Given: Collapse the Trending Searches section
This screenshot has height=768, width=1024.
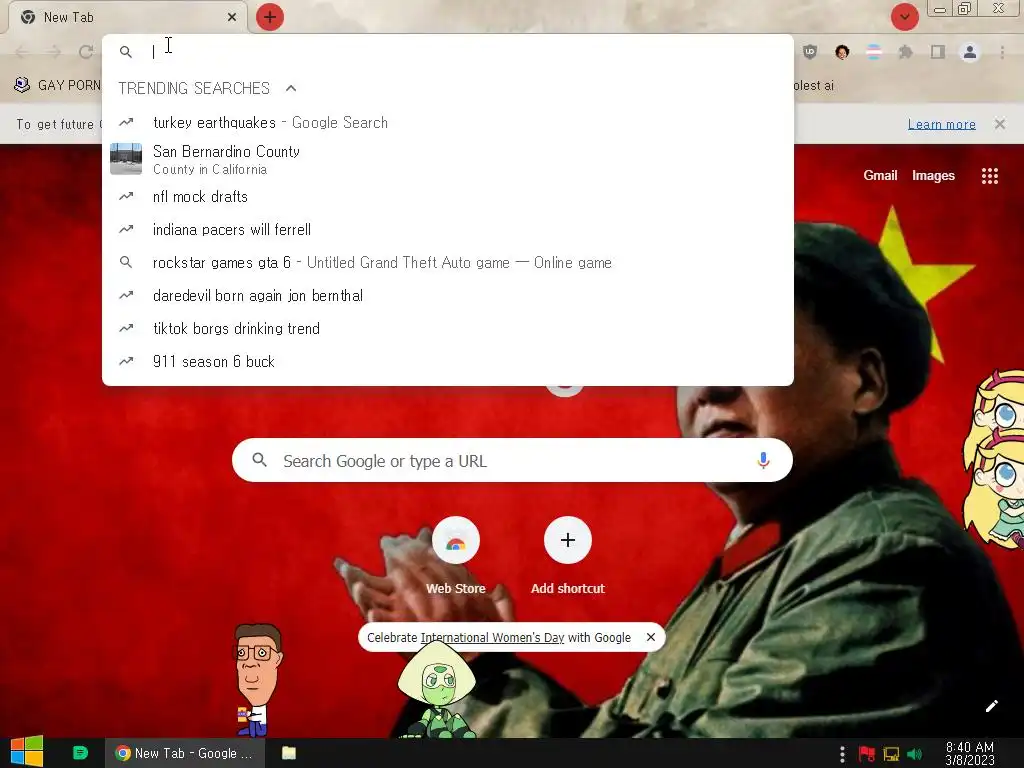Looking at the screenshot, I should [x=291, y=88].
